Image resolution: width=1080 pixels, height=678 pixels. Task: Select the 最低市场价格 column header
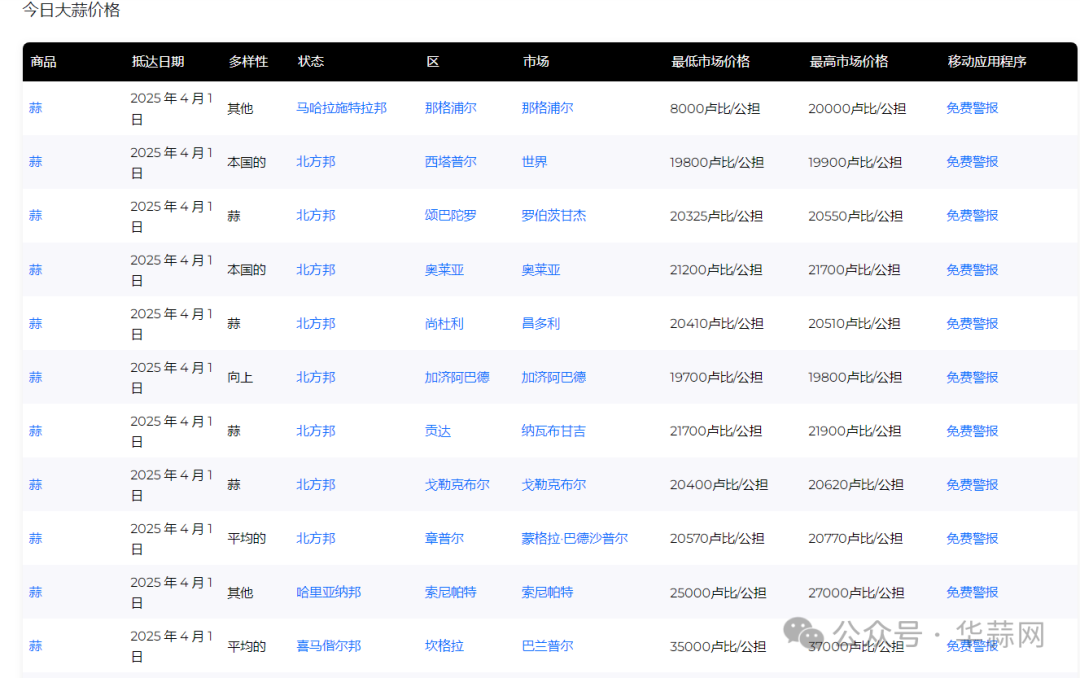point(710,62)
